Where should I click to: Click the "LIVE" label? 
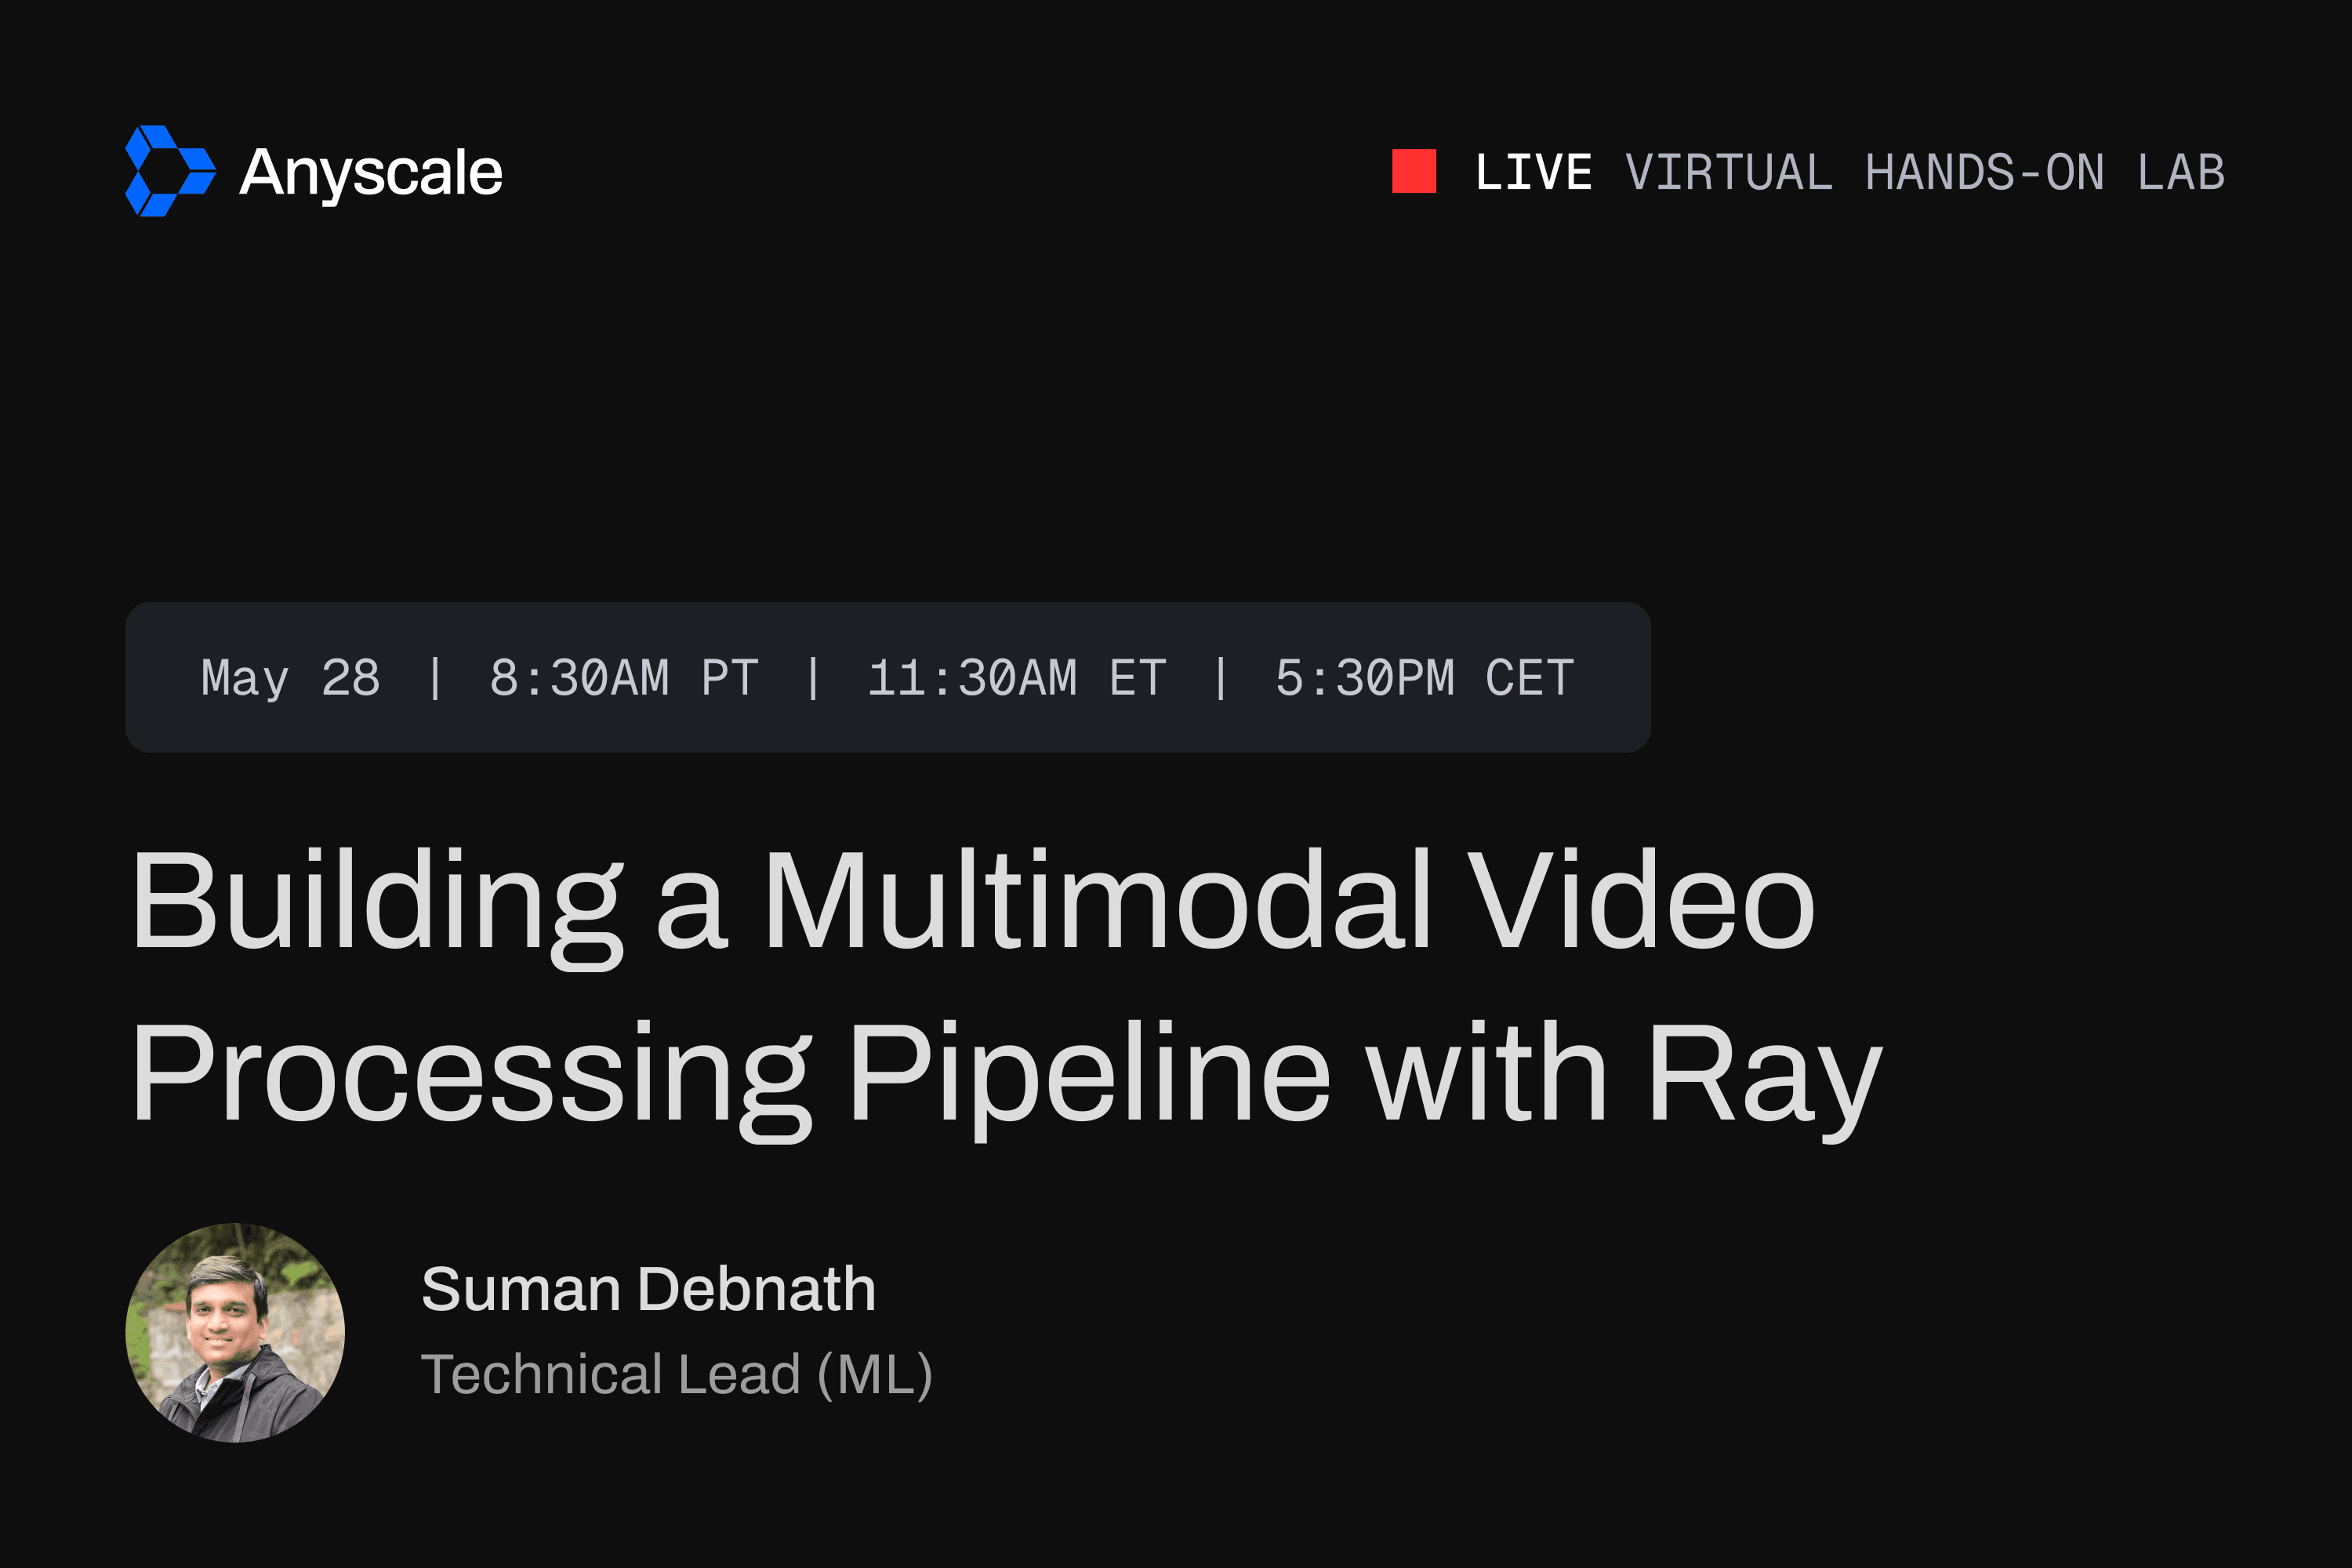(x=1533, y=172)
